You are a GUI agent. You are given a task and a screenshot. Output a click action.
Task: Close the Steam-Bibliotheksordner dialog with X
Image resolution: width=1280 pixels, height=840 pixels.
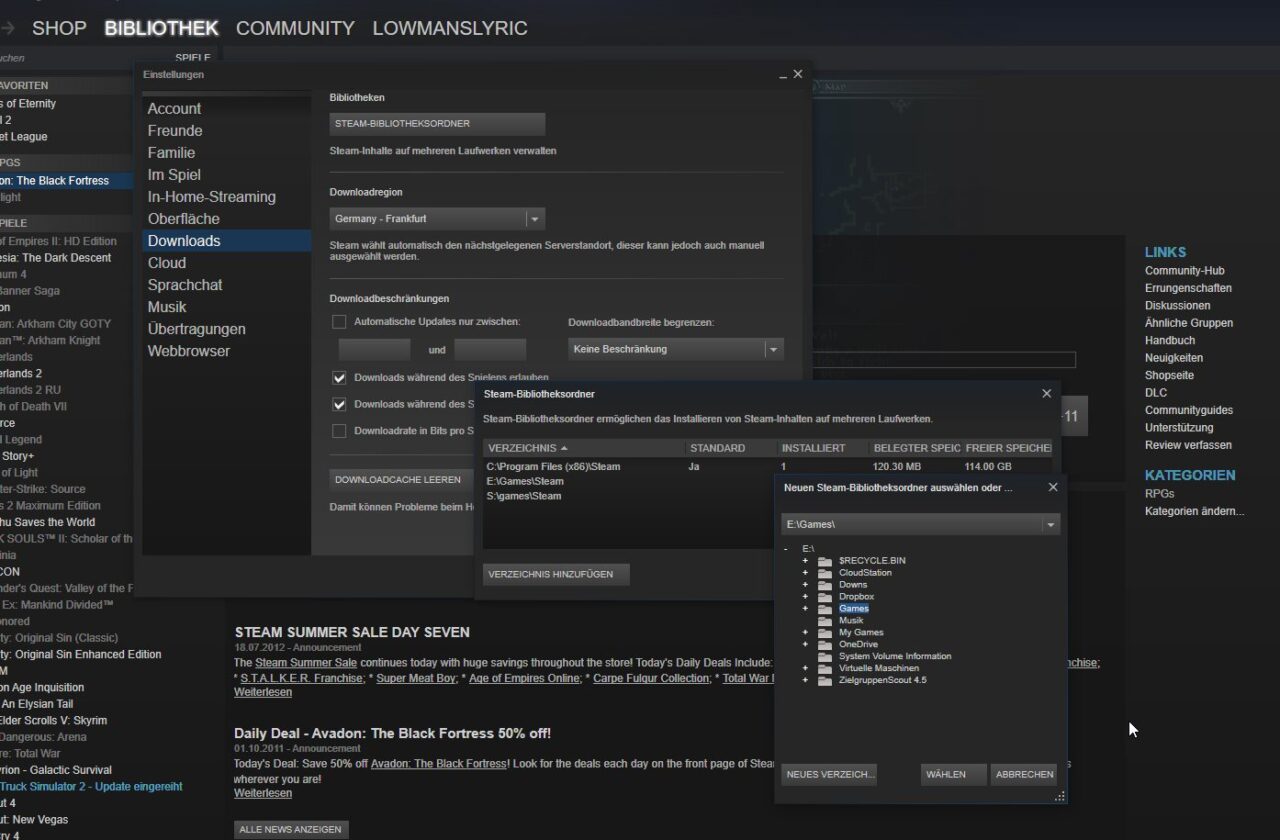tap(1047, 394)
